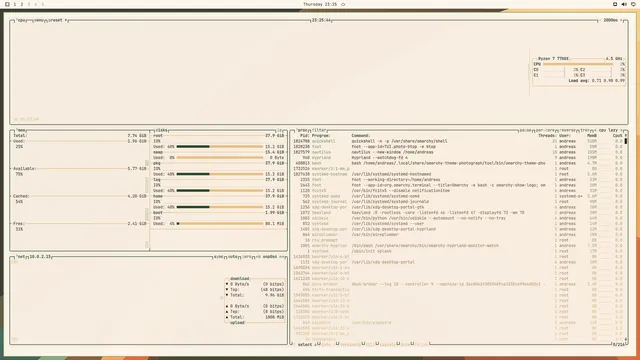The width and height of the screenshot is (640, 360).
Task: Switch to workspace 1
Action: click(x=15, y=4)
